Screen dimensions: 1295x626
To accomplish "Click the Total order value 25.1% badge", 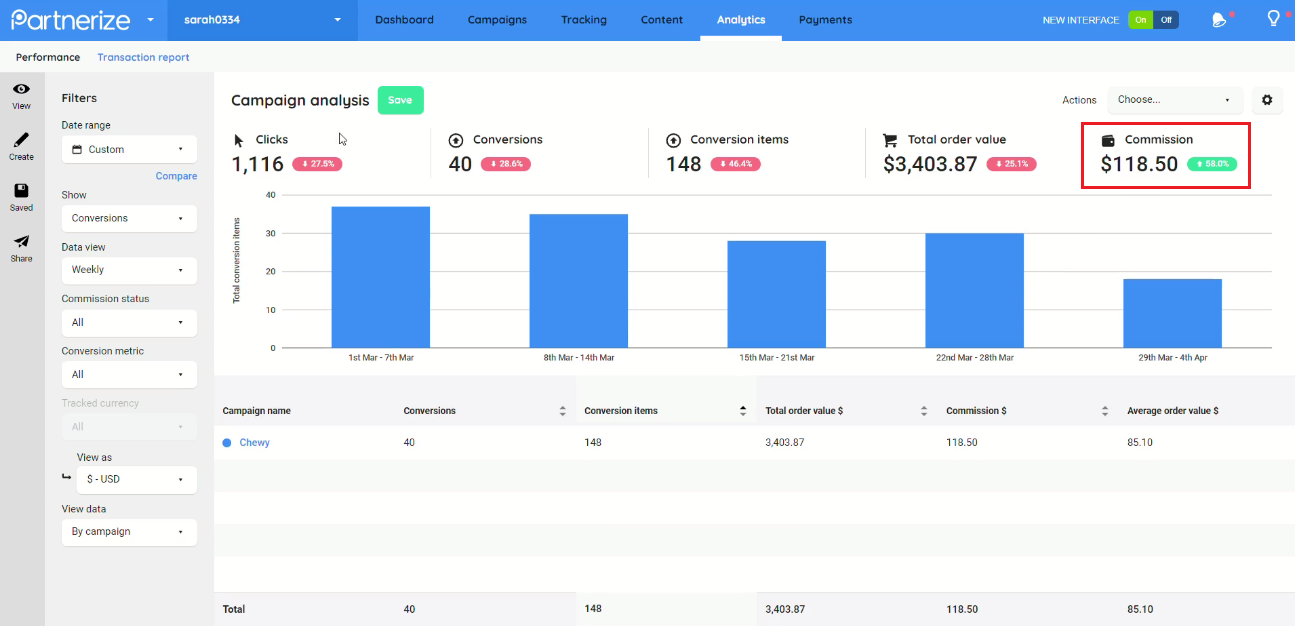I will click(x=1011, y=164).
